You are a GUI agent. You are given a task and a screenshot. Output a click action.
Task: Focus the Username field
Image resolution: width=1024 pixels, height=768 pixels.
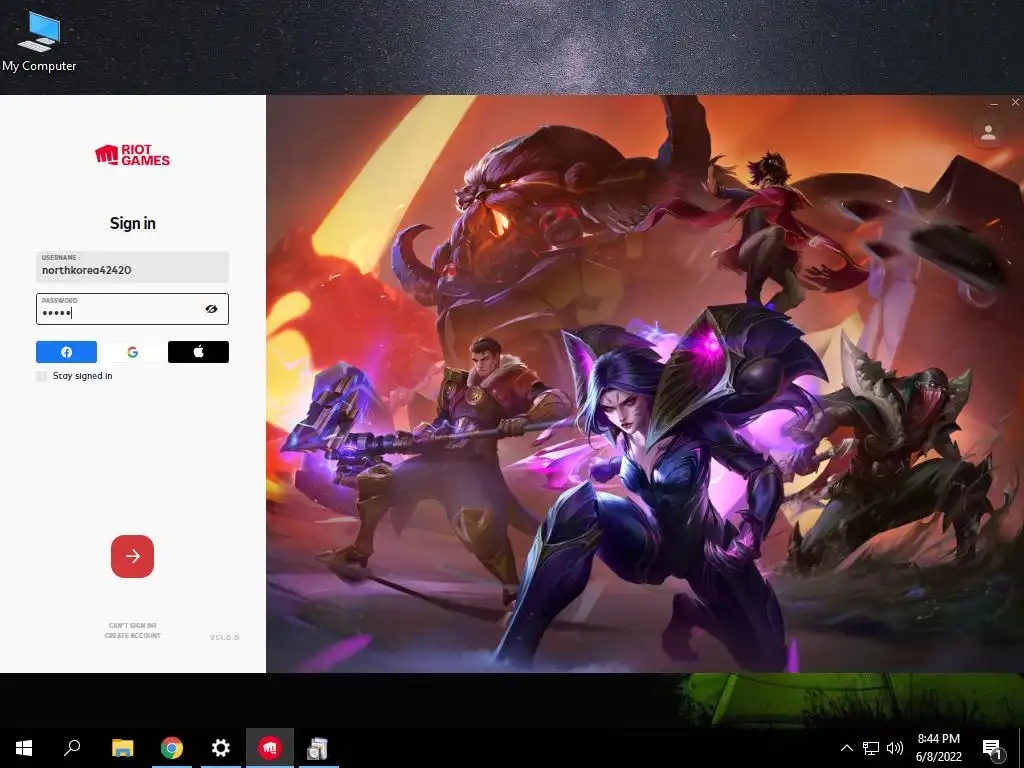click(133, 266)
